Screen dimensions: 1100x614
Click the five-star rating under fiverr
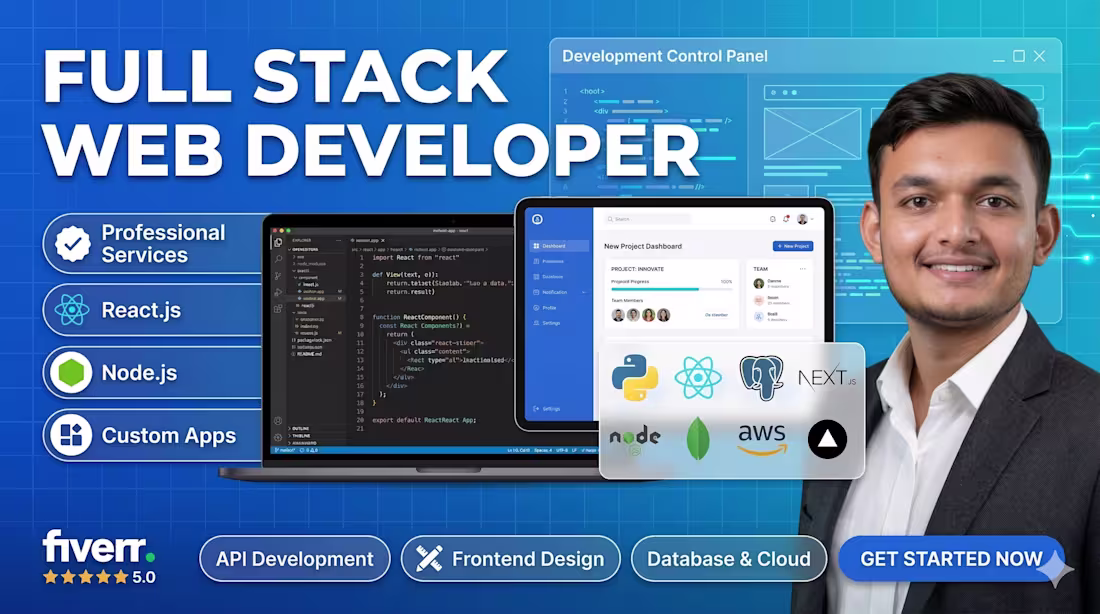tap(86, 577)
